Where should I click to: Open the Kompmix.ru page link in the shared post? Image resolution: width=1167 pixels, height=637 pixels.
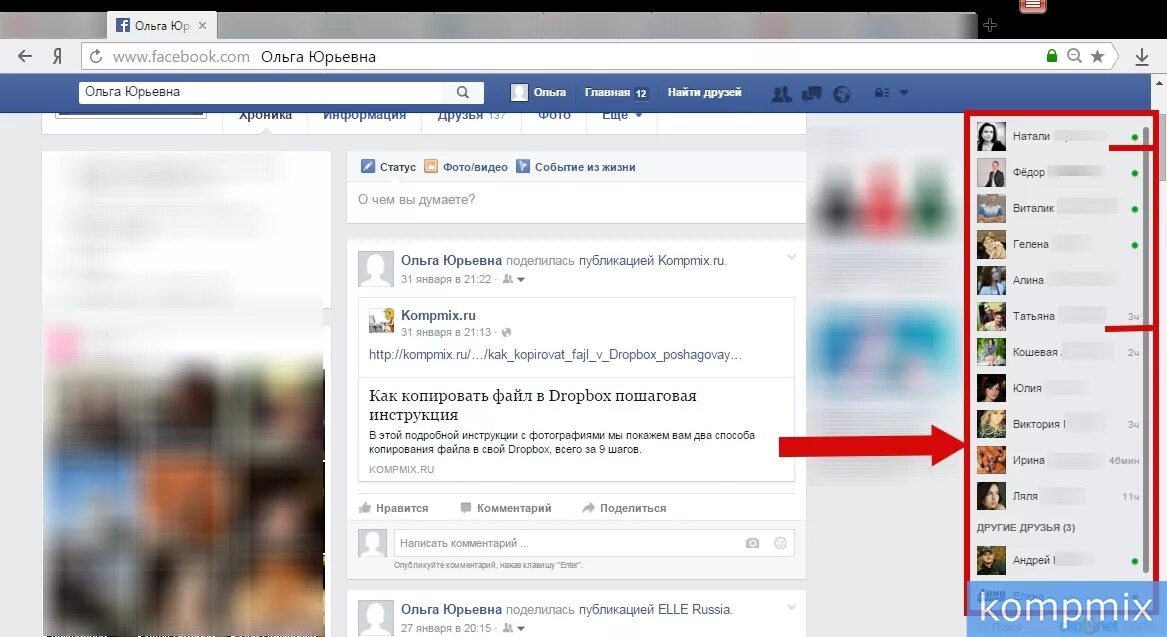point(438,316)
